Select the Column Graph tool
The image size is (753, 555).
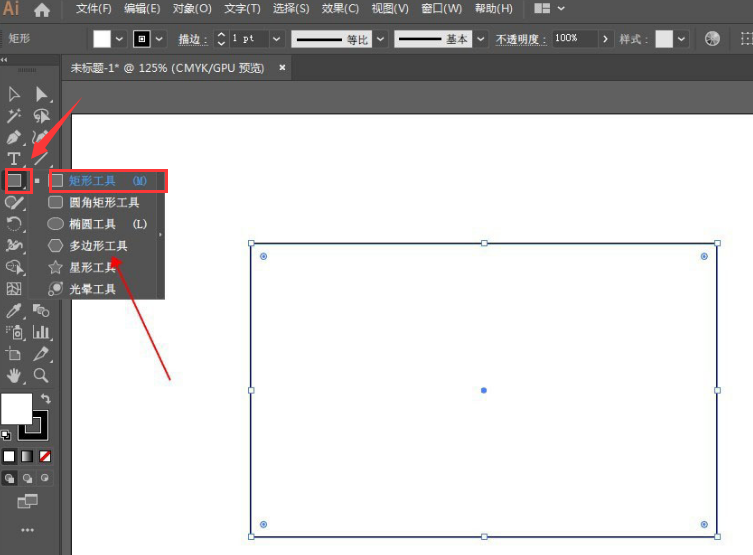(41, 332)
